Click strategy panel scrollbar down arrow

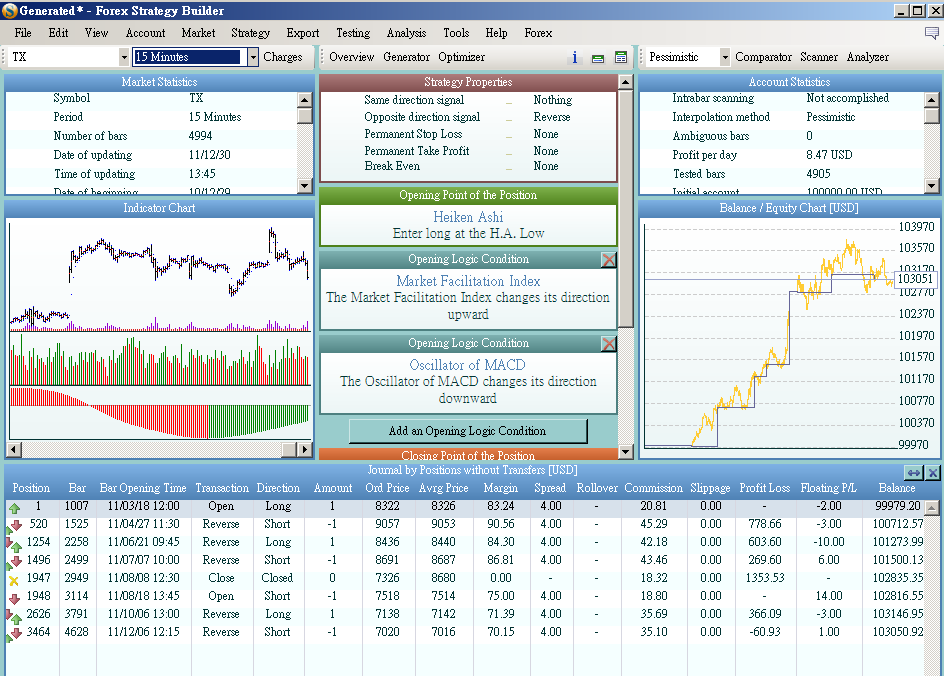pos(626,452)
